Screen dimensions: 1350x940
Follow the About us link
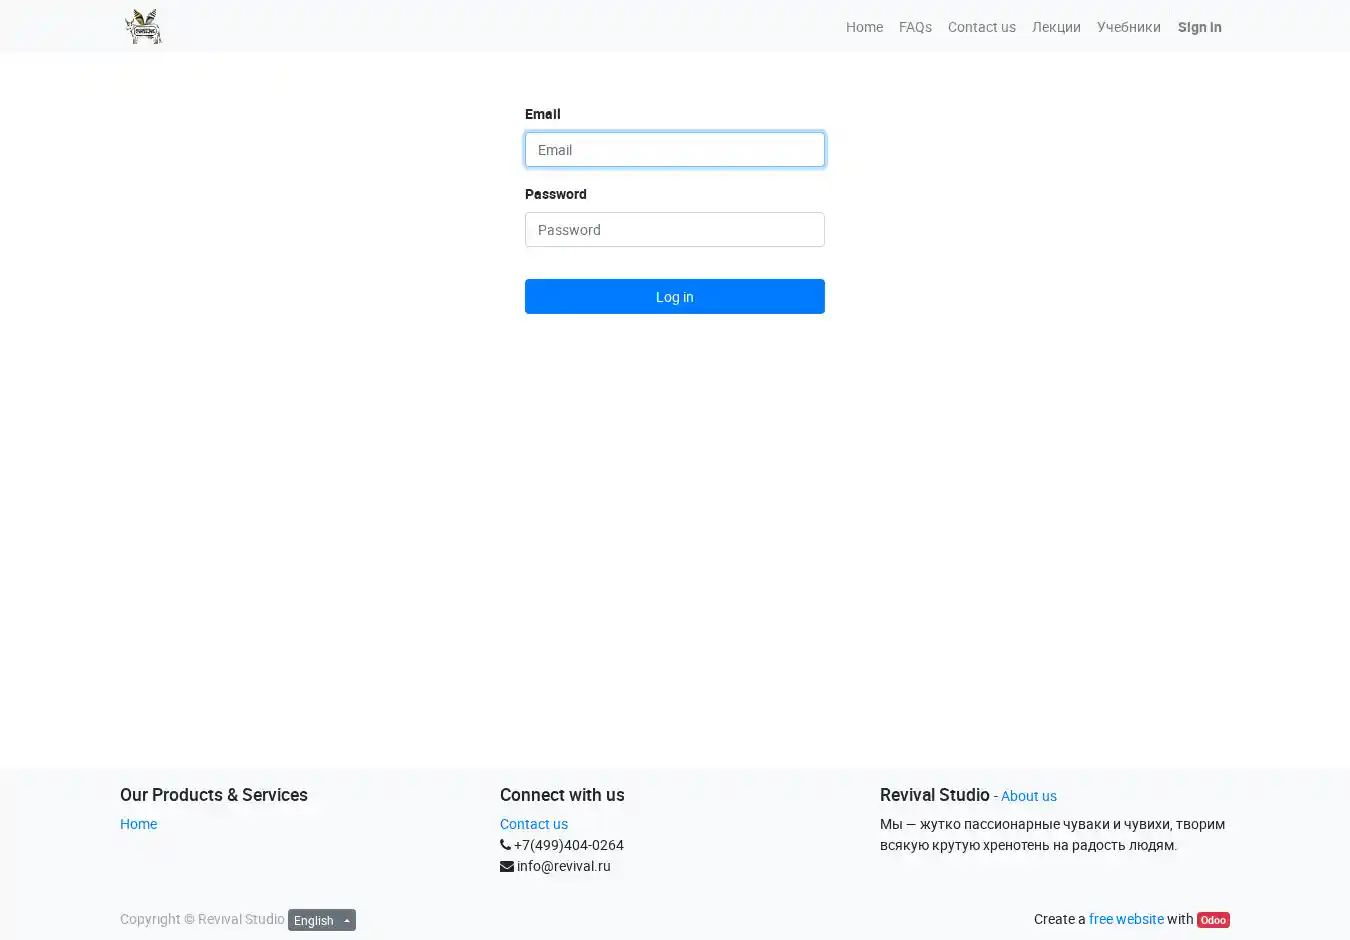(x=1028, y=796)
